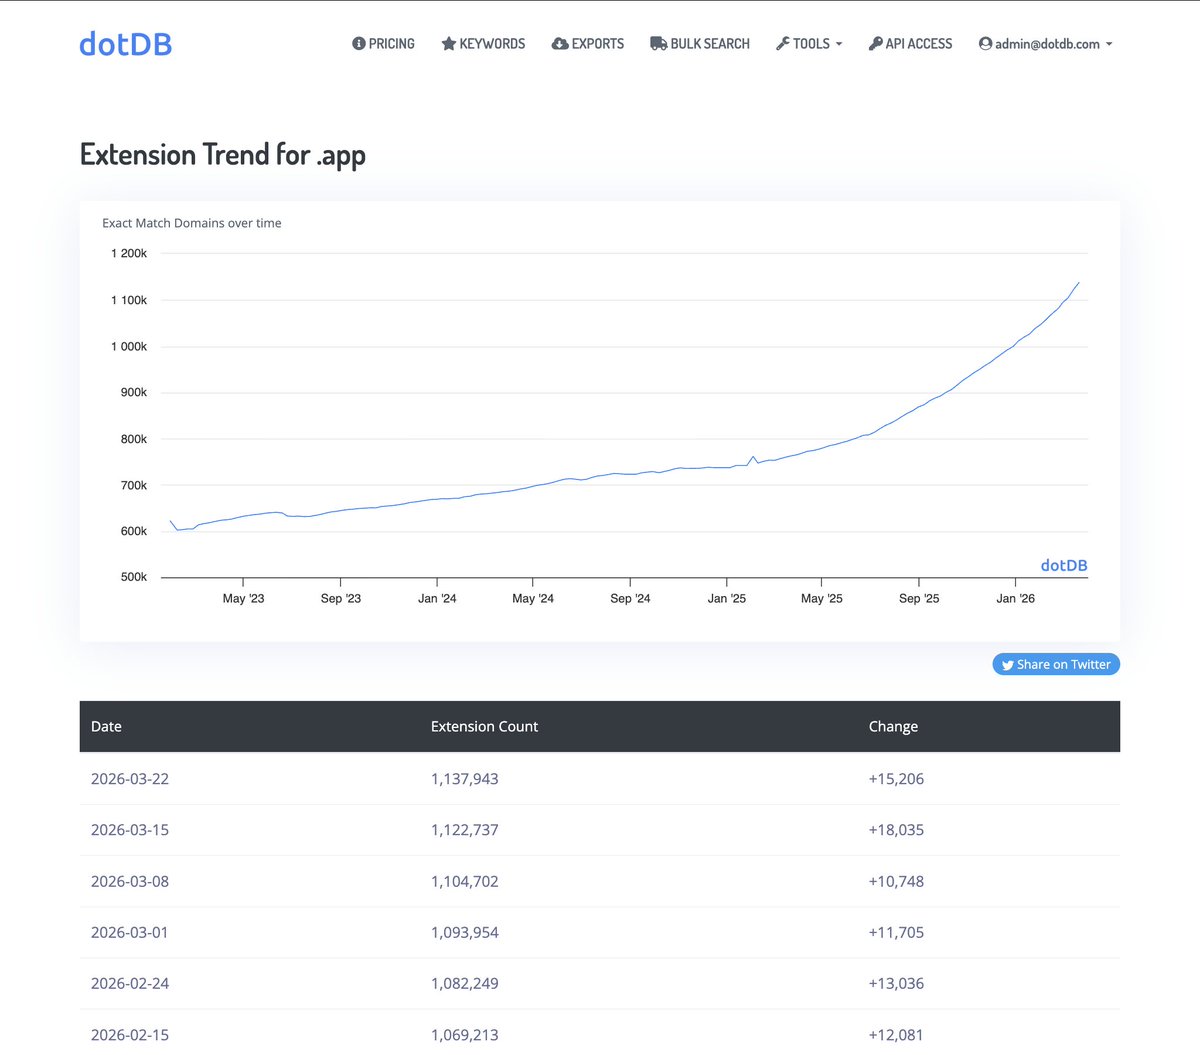Click the 900k y-axis label

point(134,393)
